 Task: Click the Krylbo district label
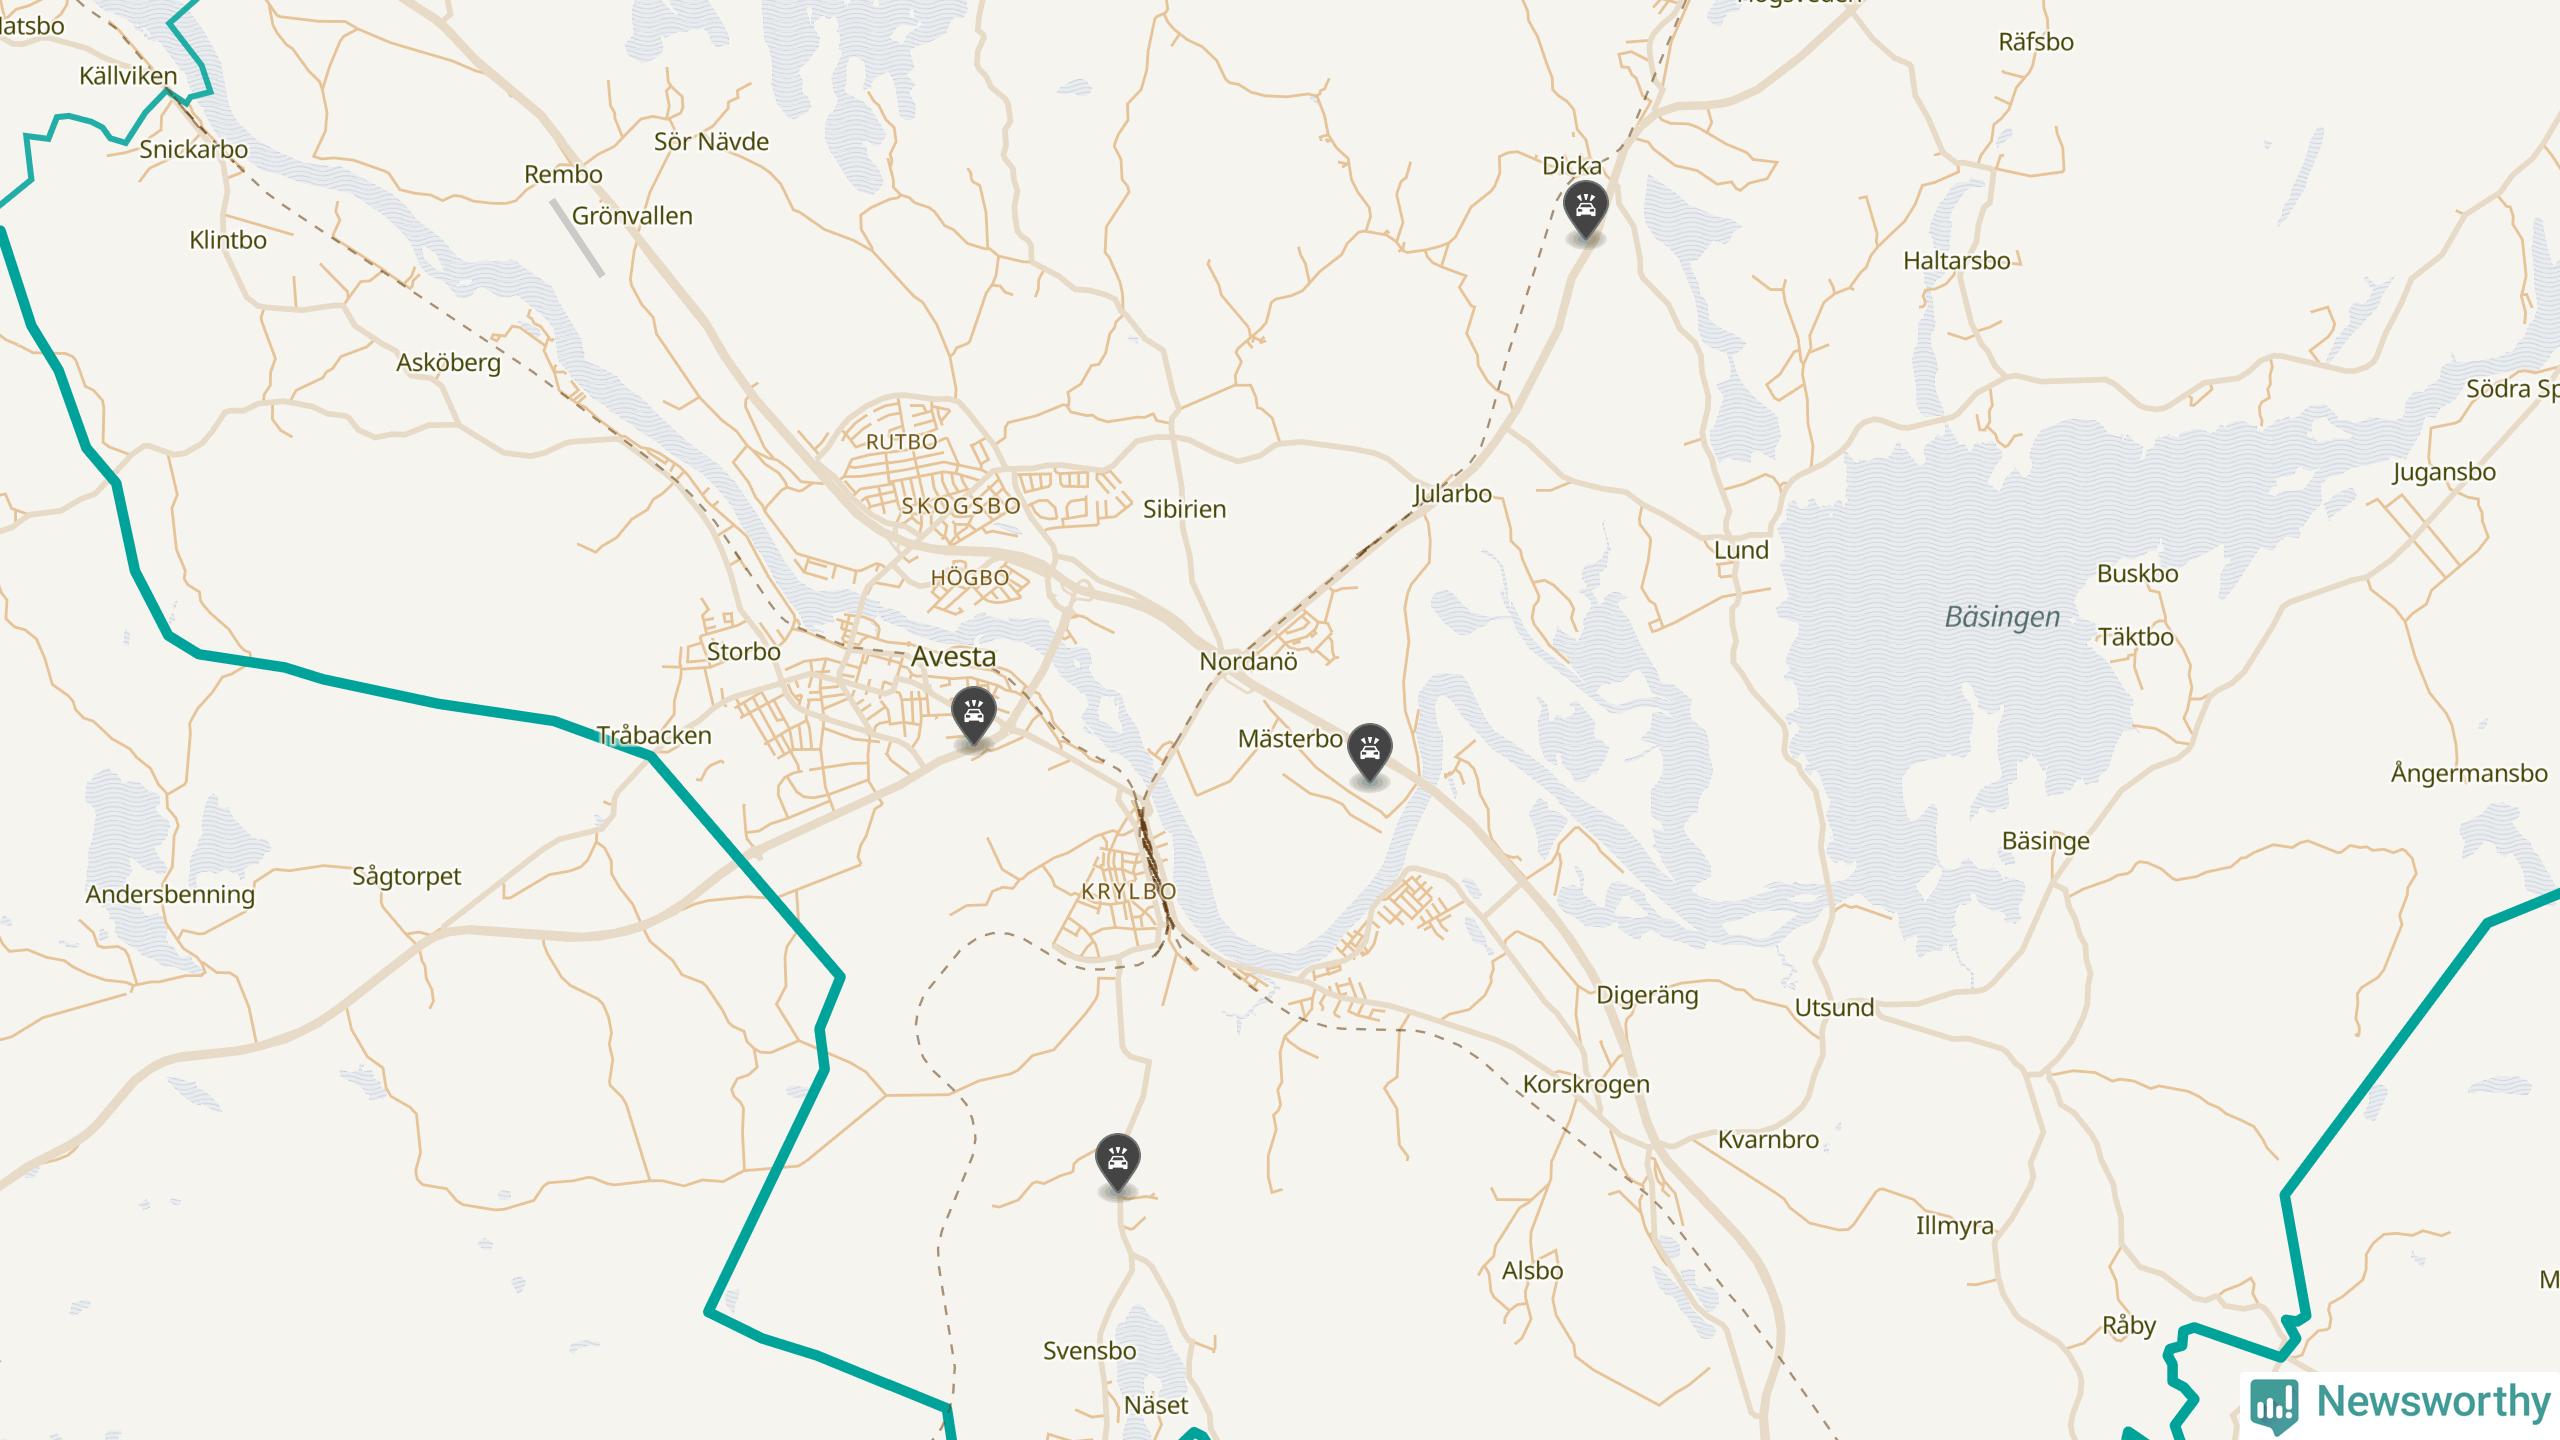click(1129, 891)
